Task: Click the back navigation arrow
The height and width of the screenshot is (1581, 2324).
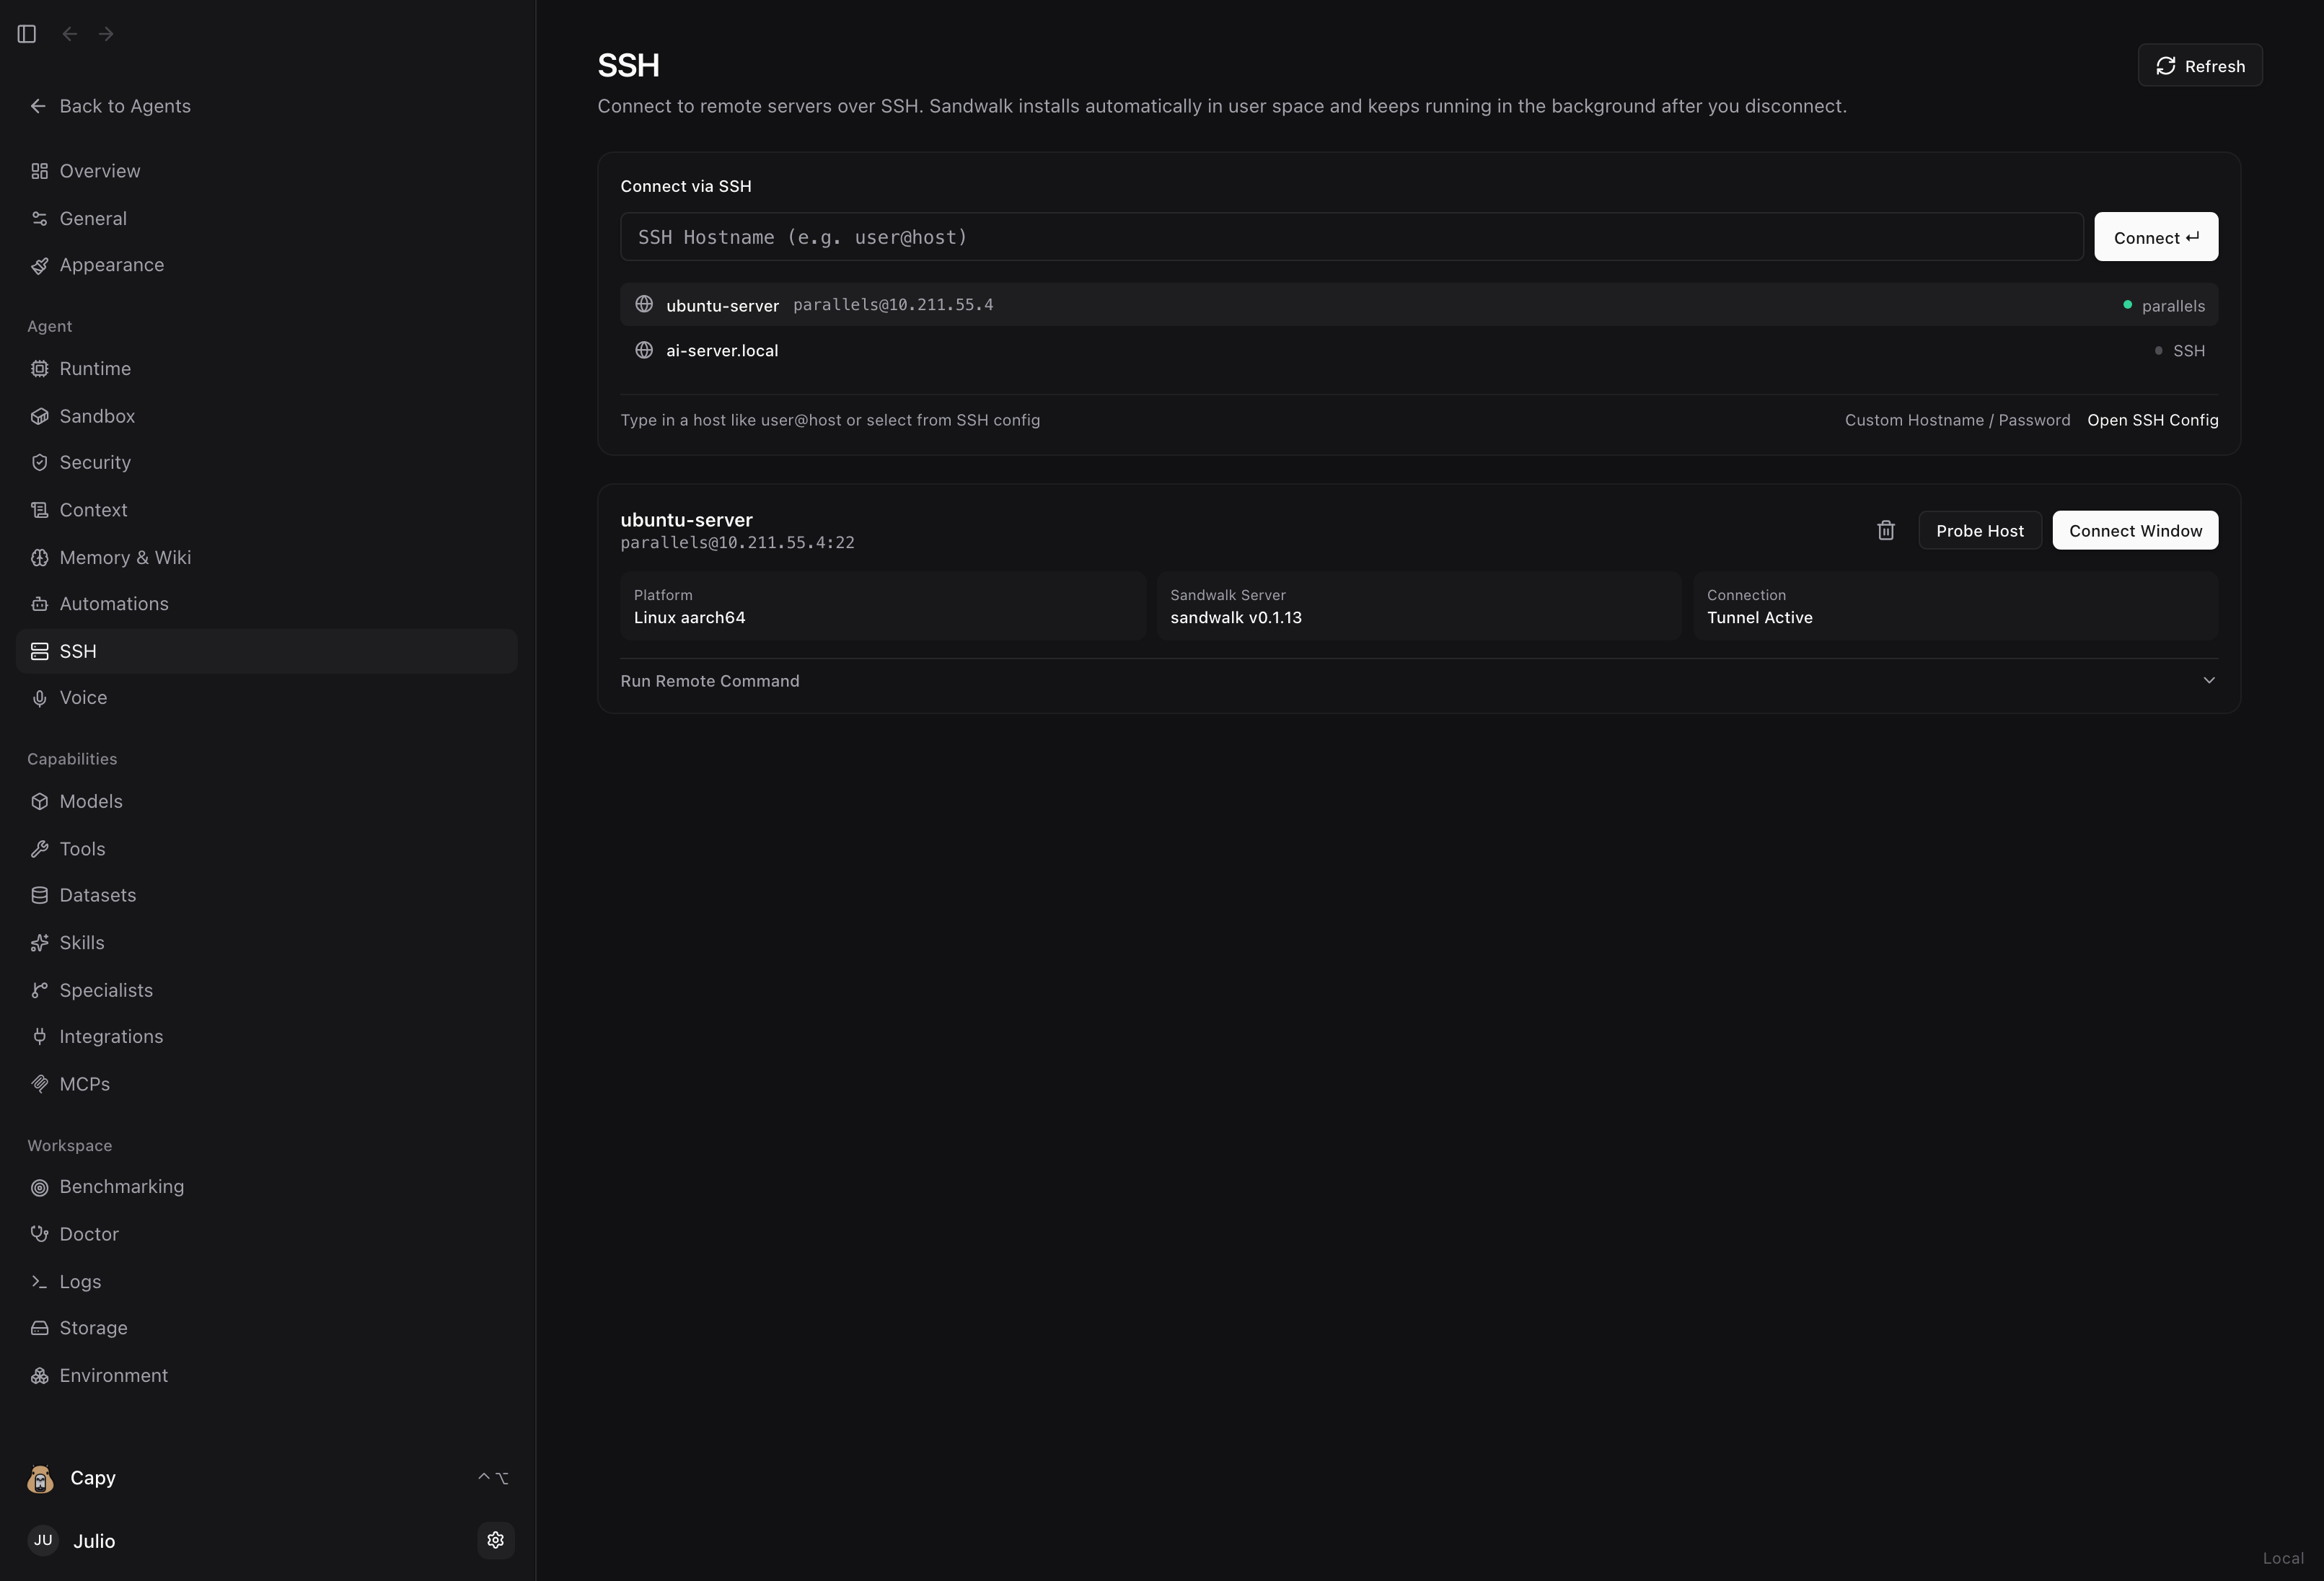Action: 69,34
